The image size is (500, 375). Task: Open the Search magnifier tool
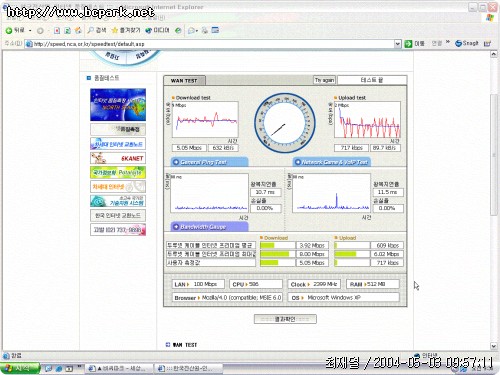pyautogui.click(x=90, y=30)
